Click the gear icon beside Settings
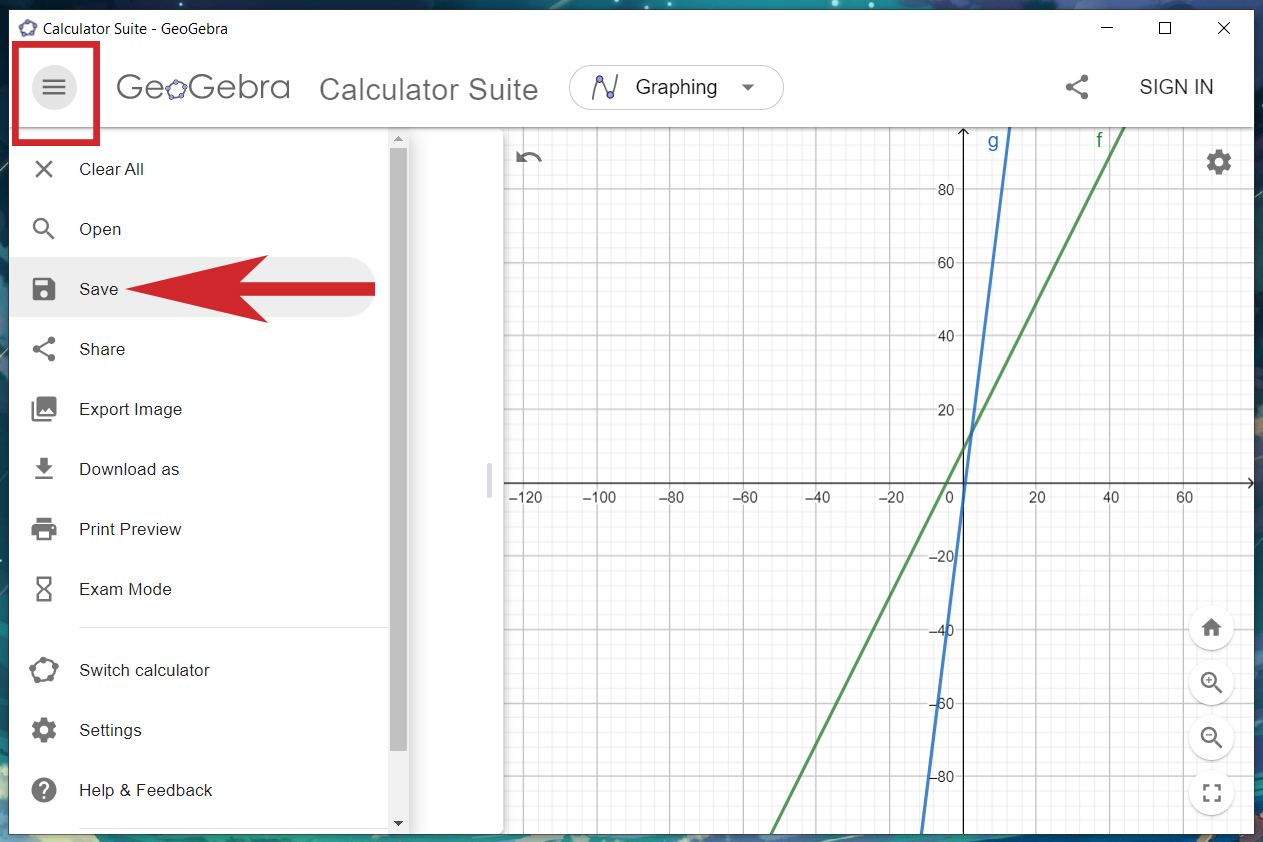Viewport: 1263px width, 842px height. [44, 730]
